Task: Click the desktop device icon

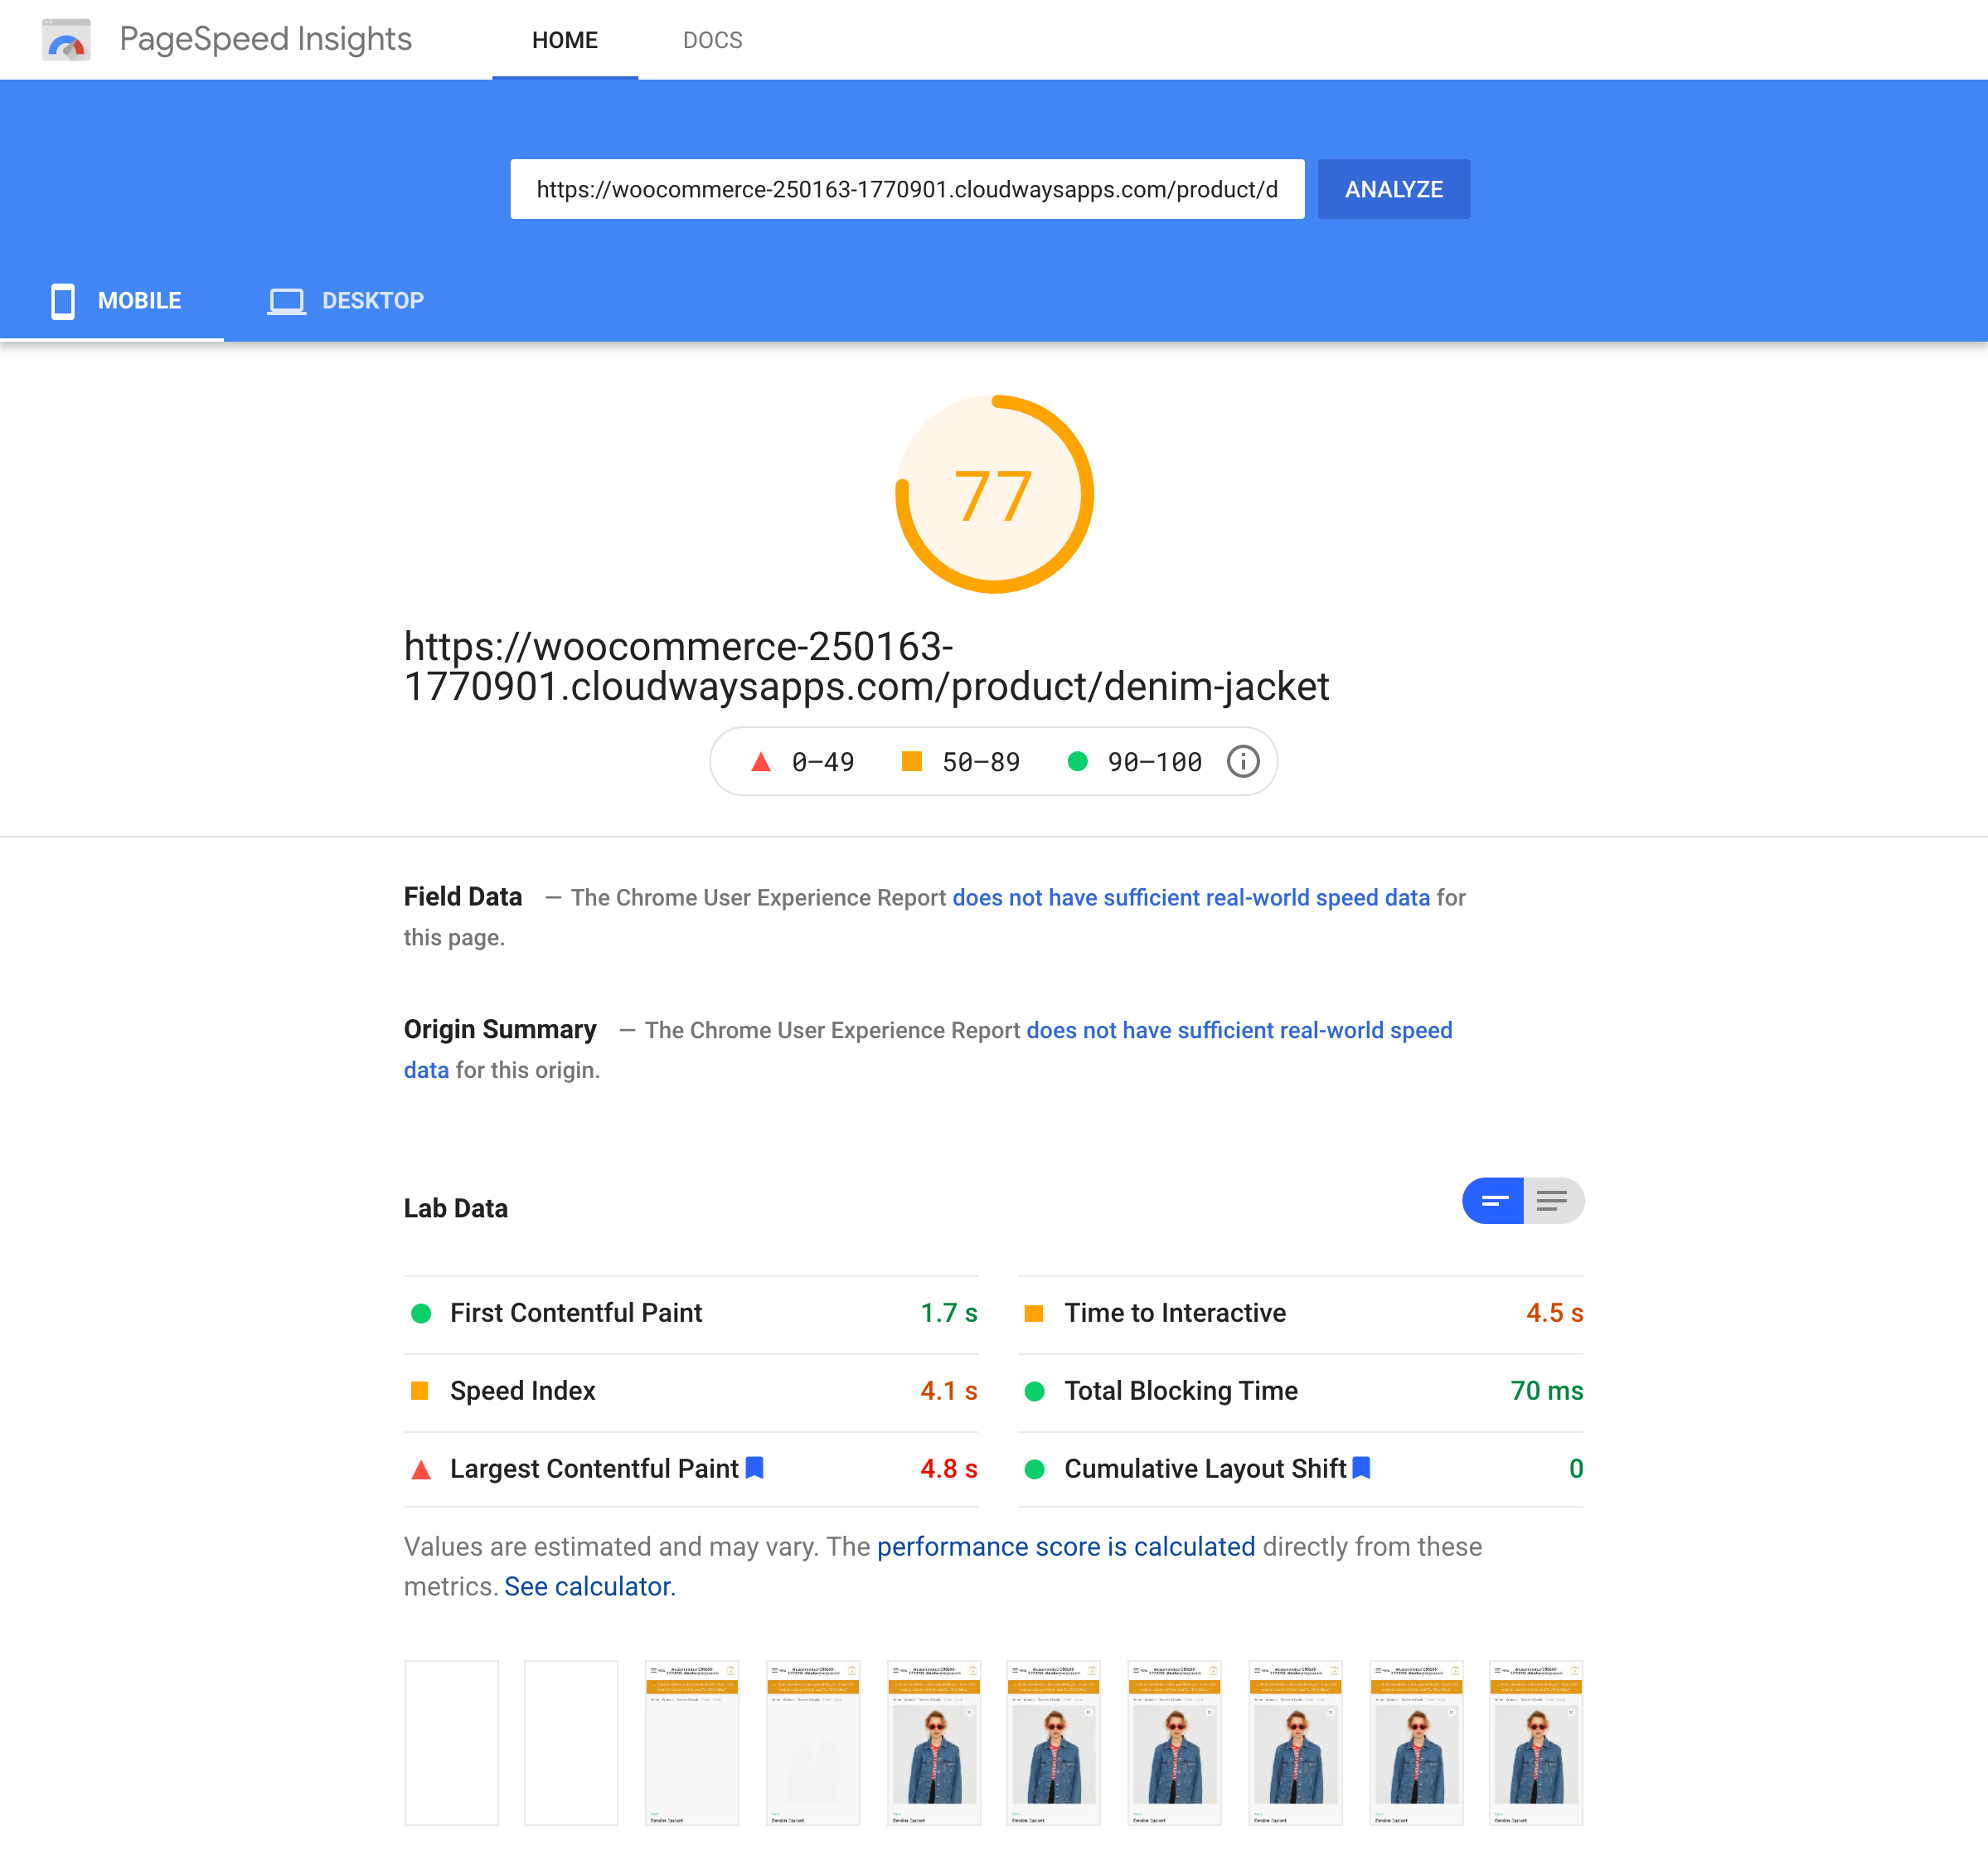Action: pos(284,299)
